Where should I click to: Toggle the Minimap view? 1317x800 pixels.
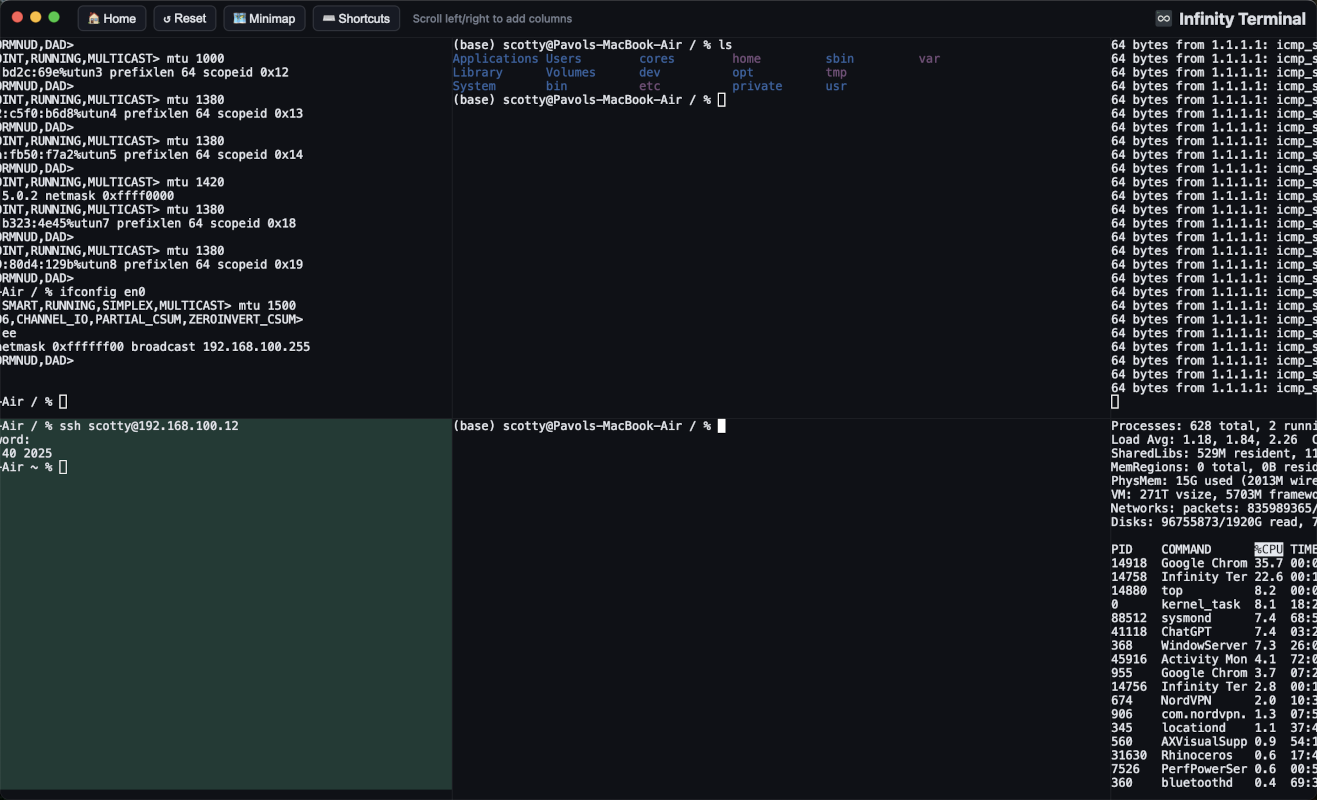point(264,18)
